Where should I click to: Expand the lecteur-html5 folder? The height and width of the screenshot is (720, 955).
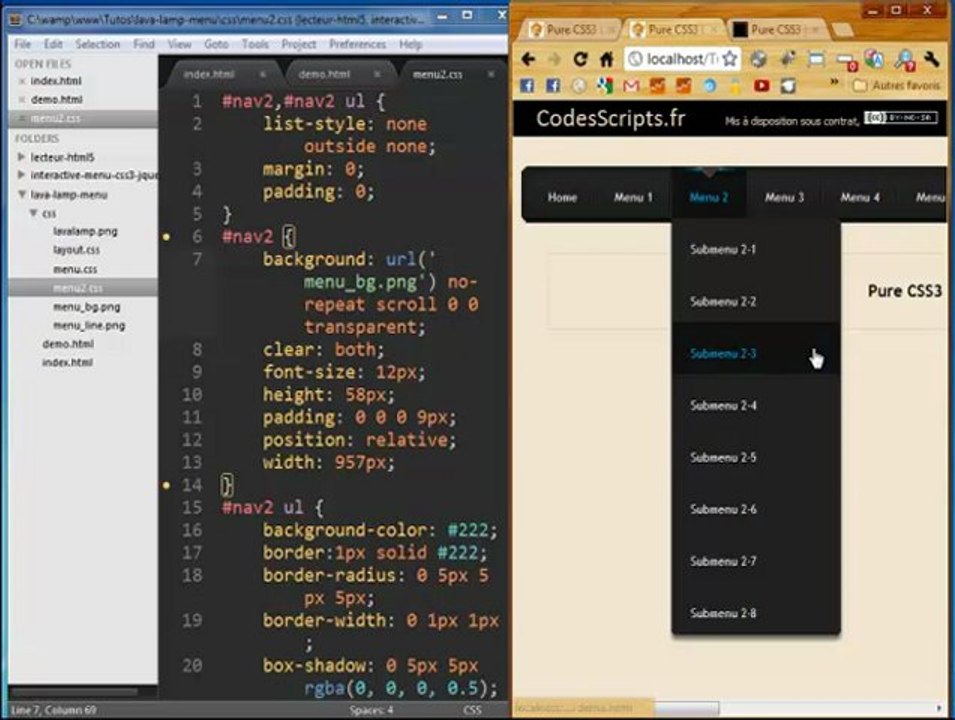click(21, 157)
